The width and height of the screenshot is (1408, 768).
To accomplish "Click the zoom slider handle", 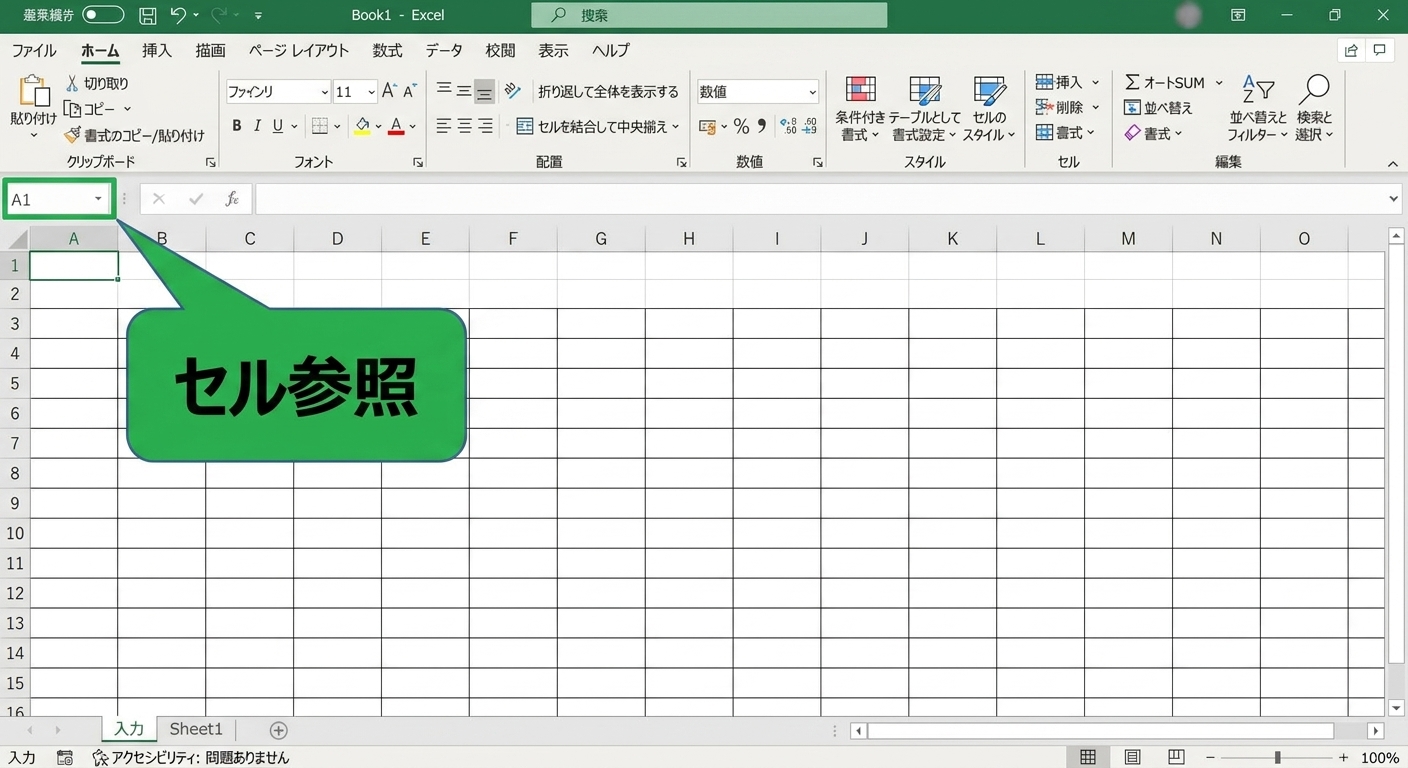I will coord(1277,758).
